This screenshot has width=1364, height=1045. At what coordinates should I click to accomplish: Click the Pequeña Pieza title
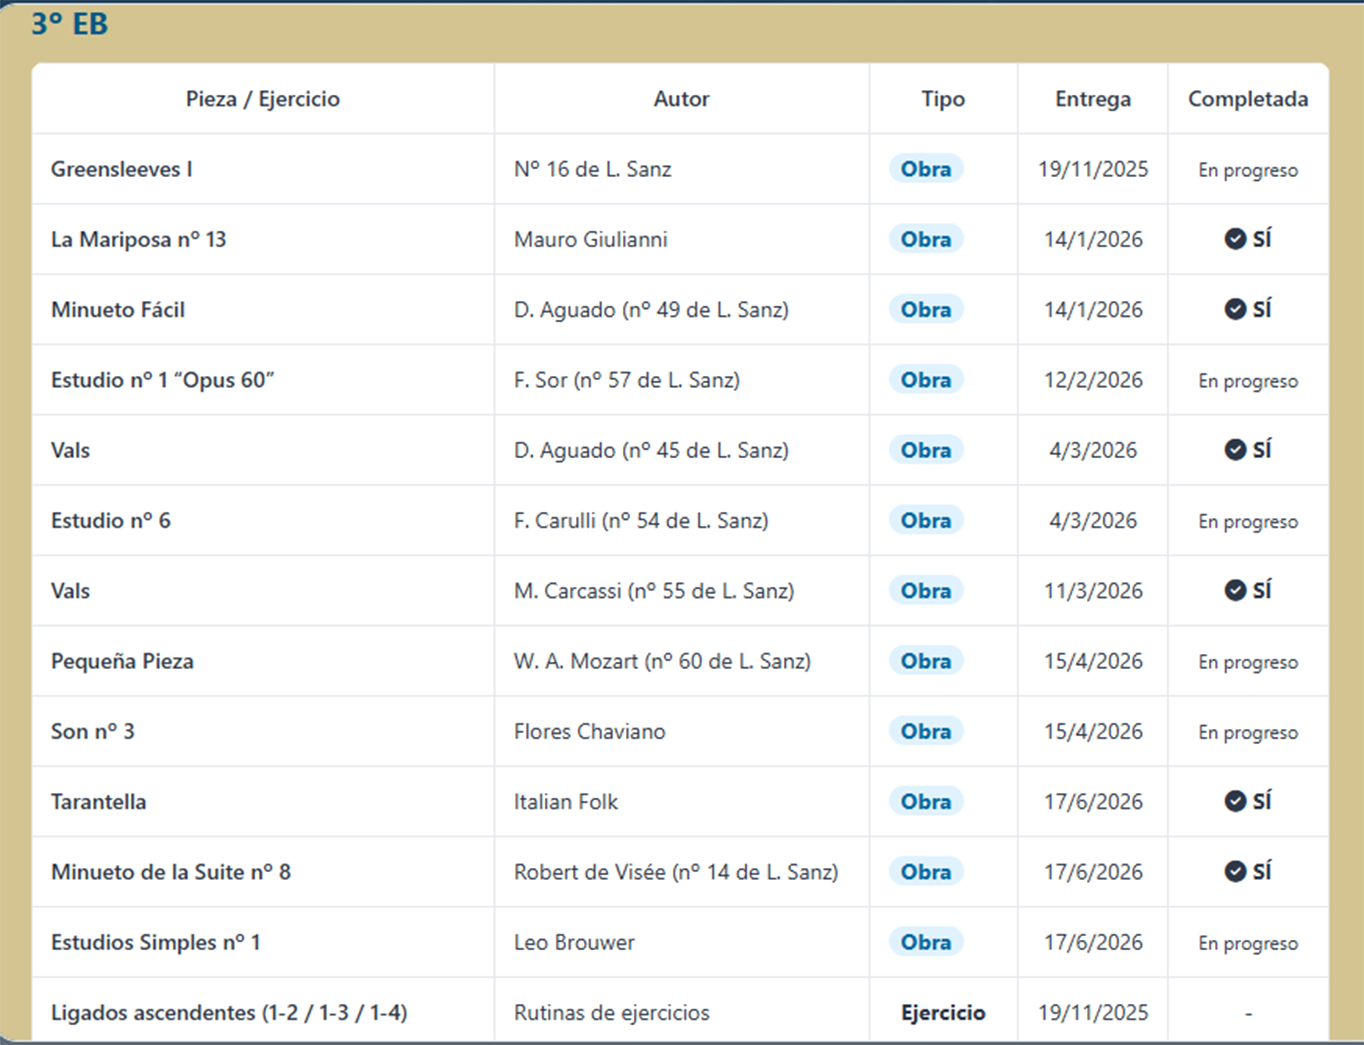[x=122, y=661]
